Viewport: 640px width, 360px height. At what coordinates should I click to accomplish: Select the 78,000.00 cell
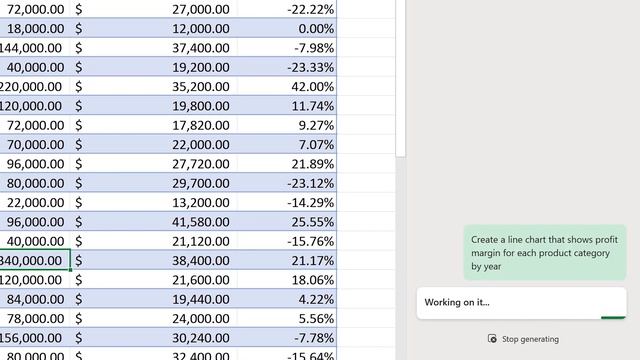pos(35,318)
